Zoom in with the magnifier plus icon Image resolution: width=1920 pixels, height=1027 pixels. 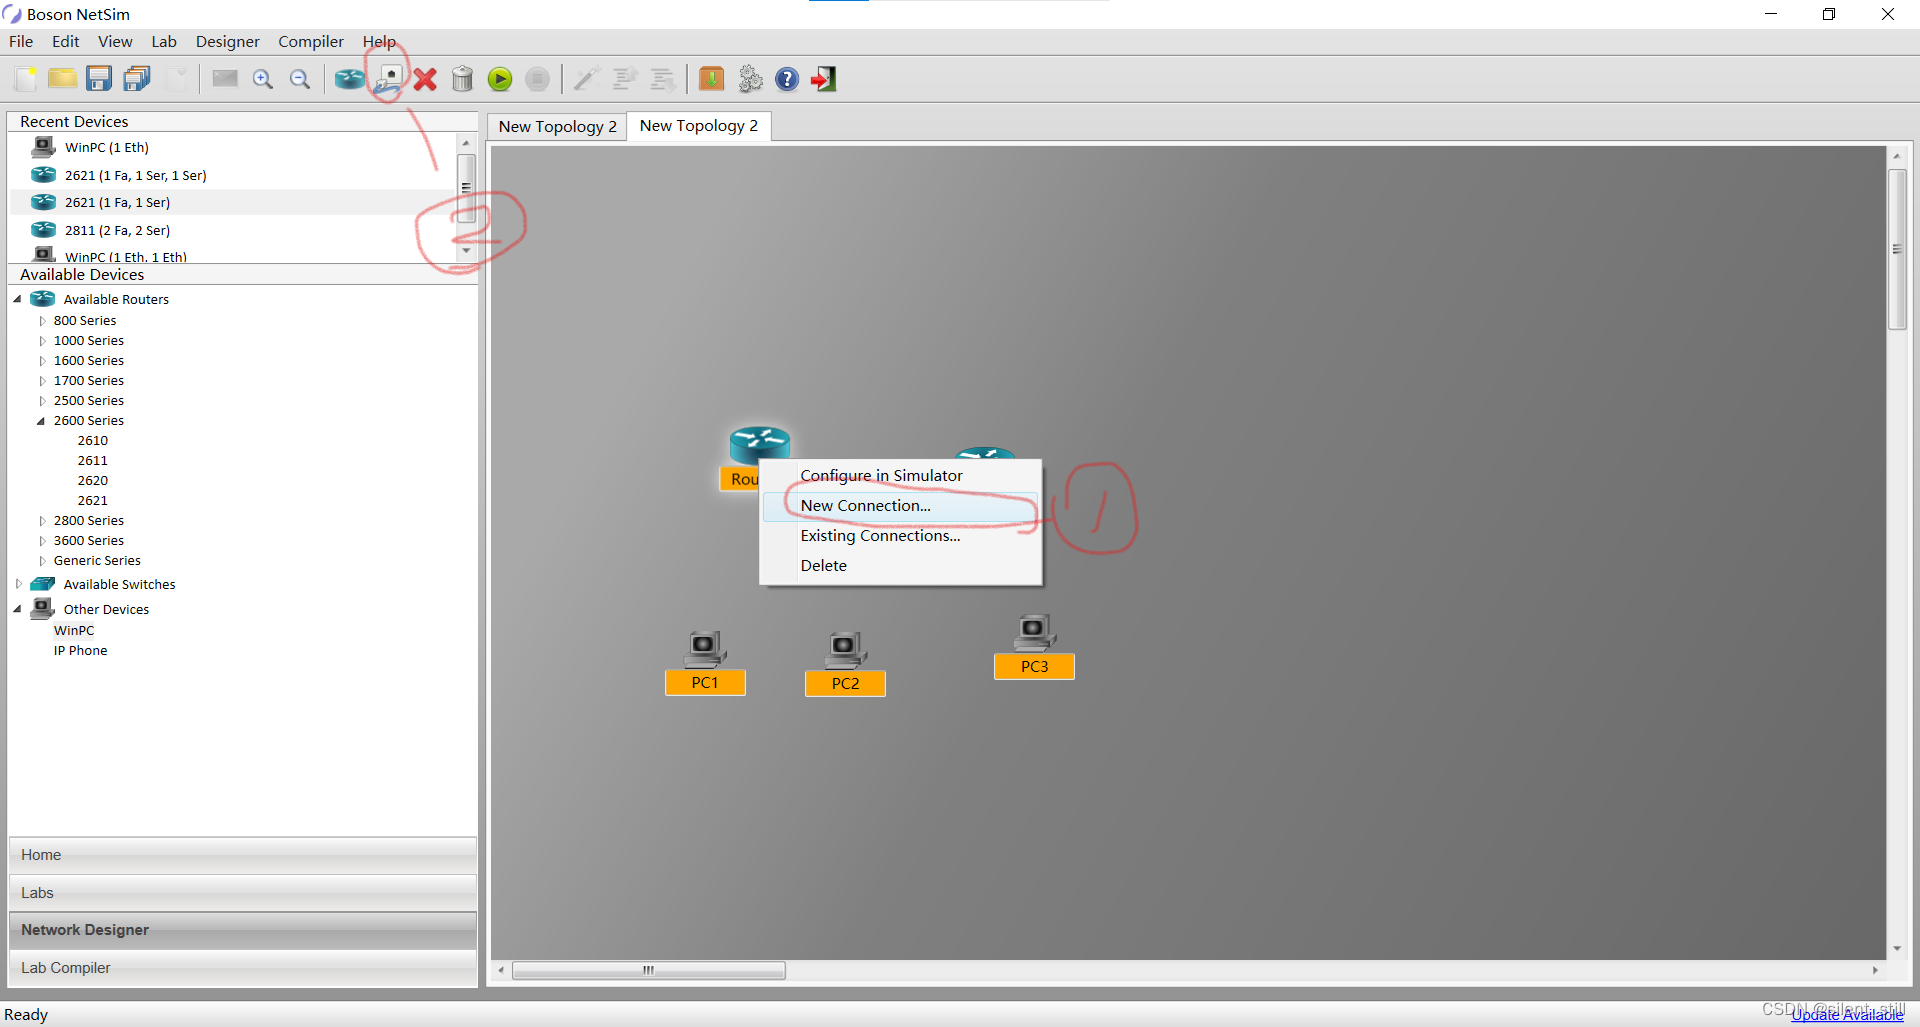pos(263,79)
